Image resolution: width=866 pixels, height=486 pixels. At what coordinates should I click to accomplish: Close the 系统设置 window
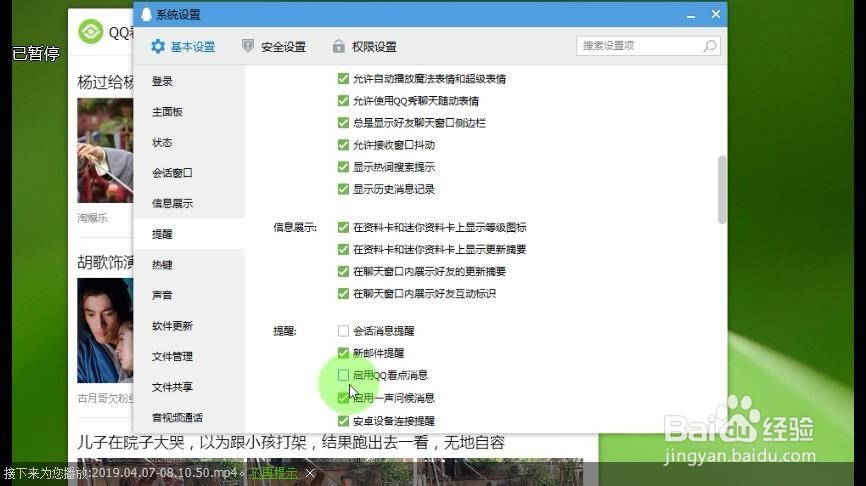tap(716, 14)
